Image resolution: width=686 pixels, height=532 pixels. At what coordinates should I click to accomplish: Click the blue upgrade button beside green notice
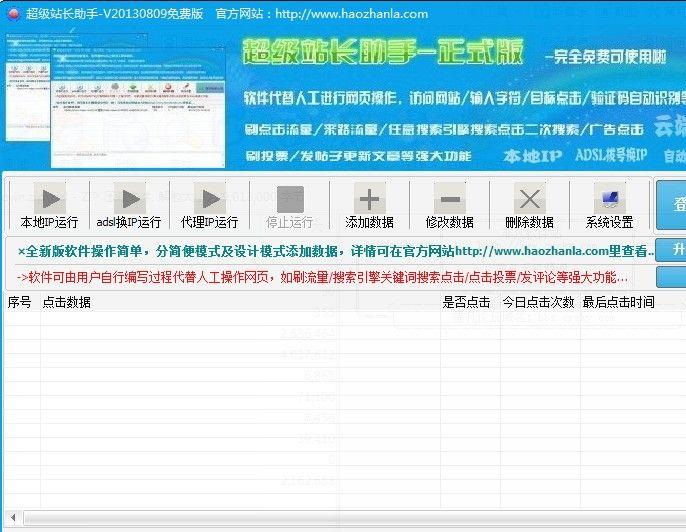(672, 250)
